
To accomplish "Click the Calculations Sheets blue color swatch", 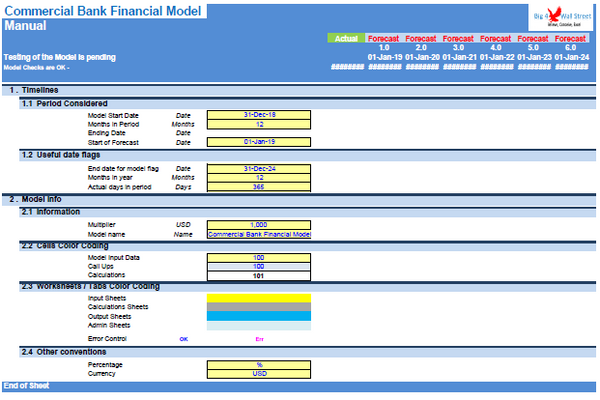I will click(x=259, y=307).
